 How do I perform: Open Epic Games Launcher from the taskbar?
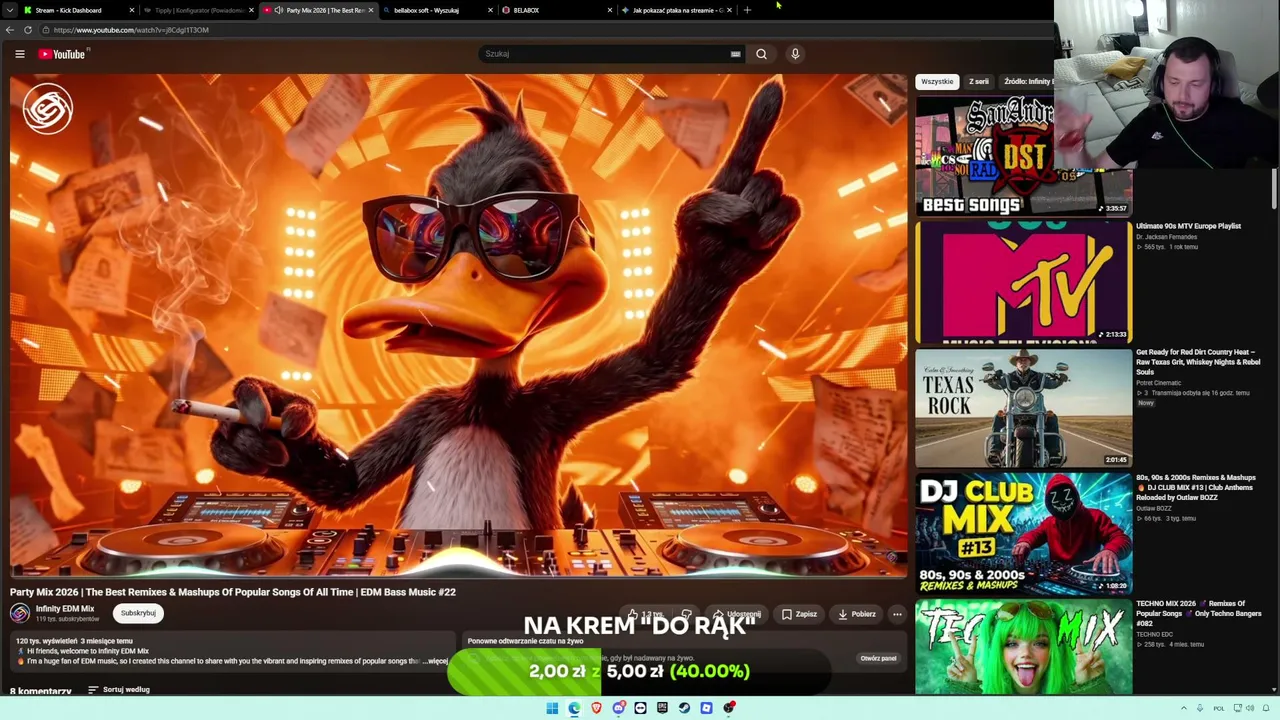point(663,708)
